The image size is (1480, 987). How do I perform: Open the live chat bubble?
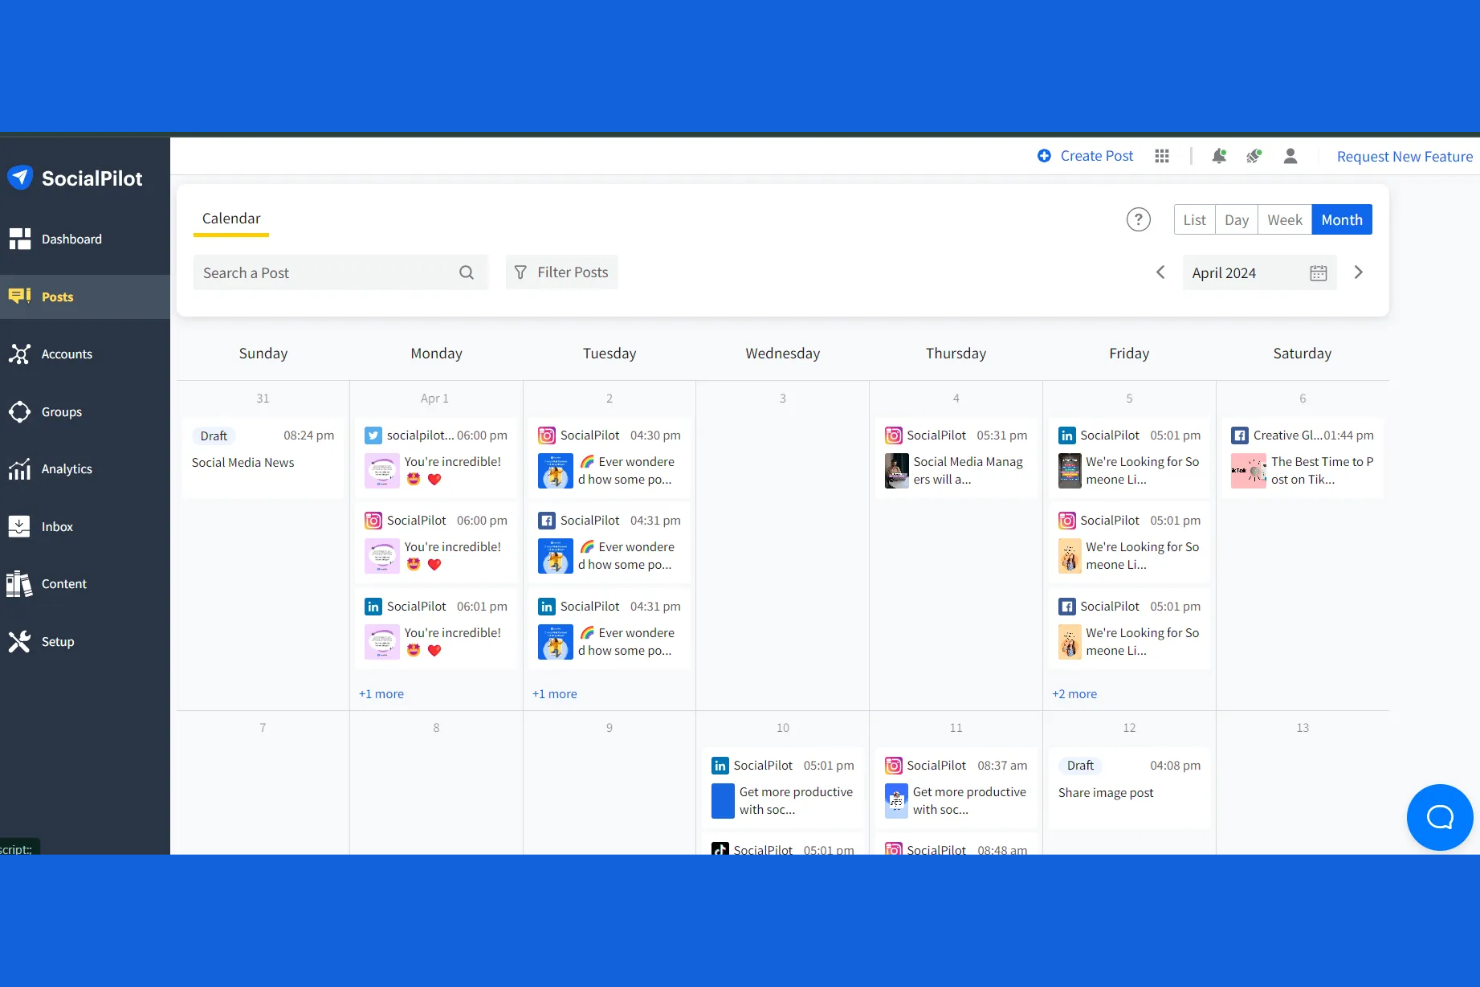pyautogui.click(x=1439, y=816)
